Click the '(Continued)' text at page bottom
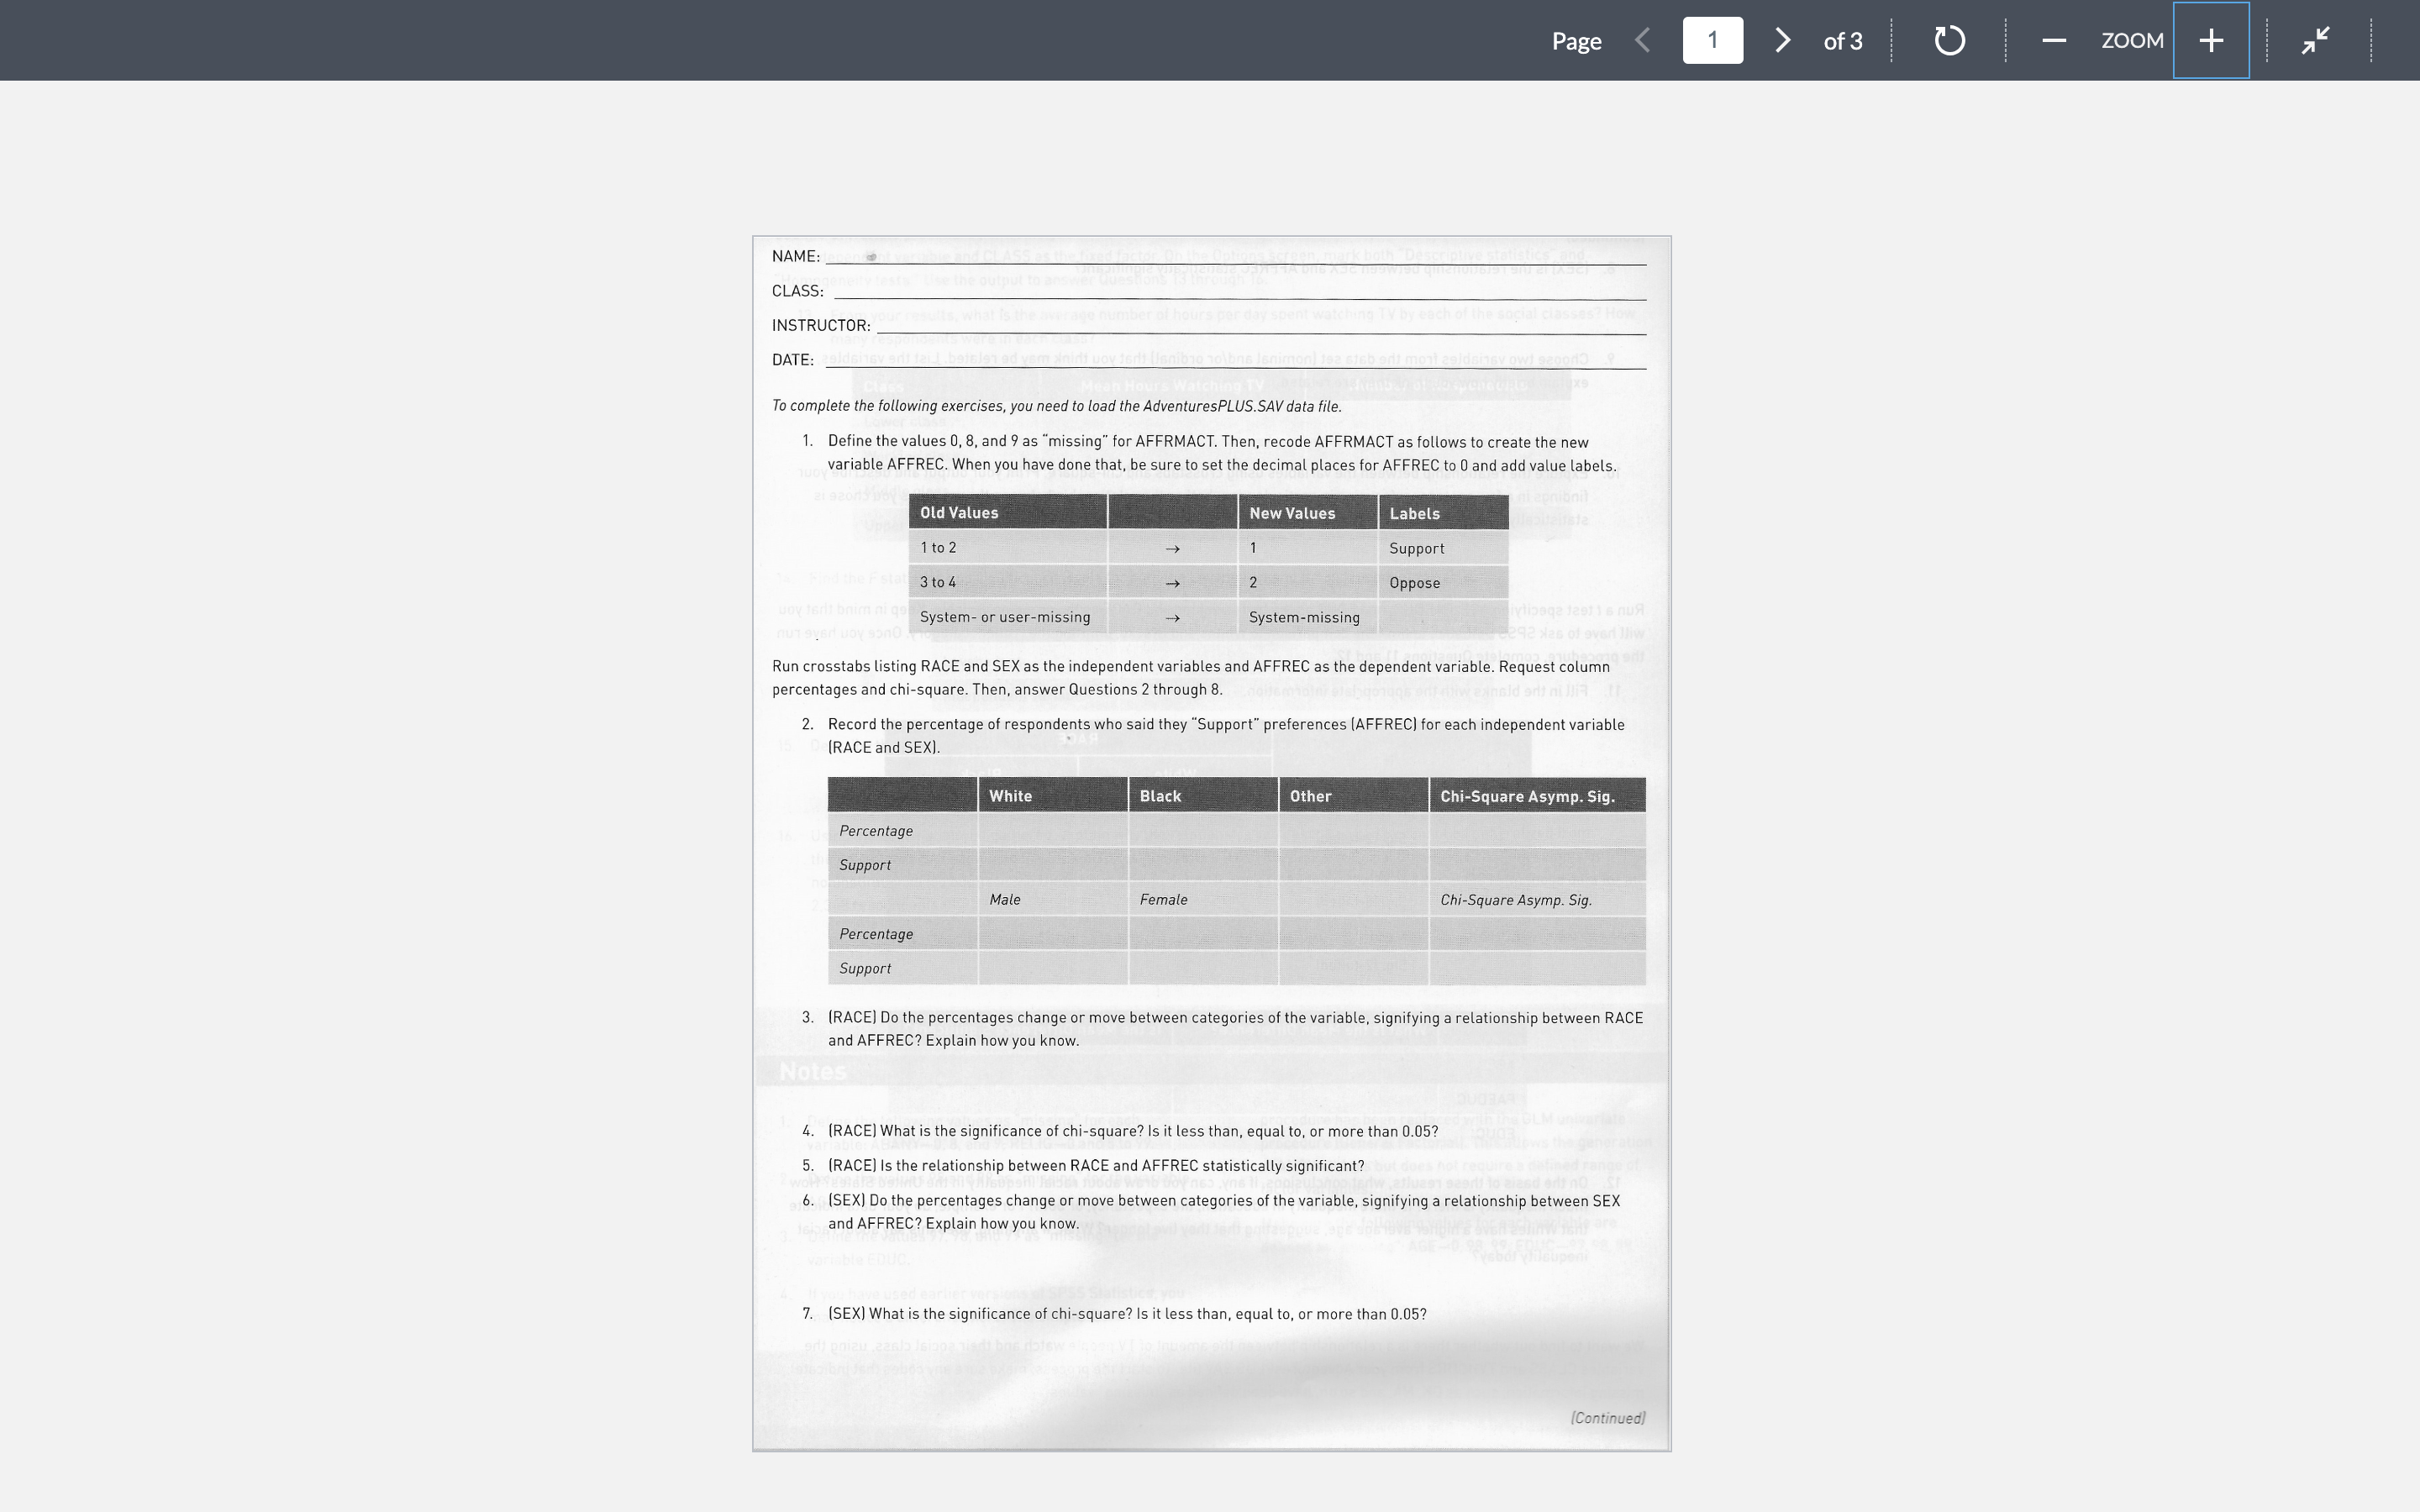Image resolution: width=2420 pixels, height=1512 pixels. click(1607, 1418)
